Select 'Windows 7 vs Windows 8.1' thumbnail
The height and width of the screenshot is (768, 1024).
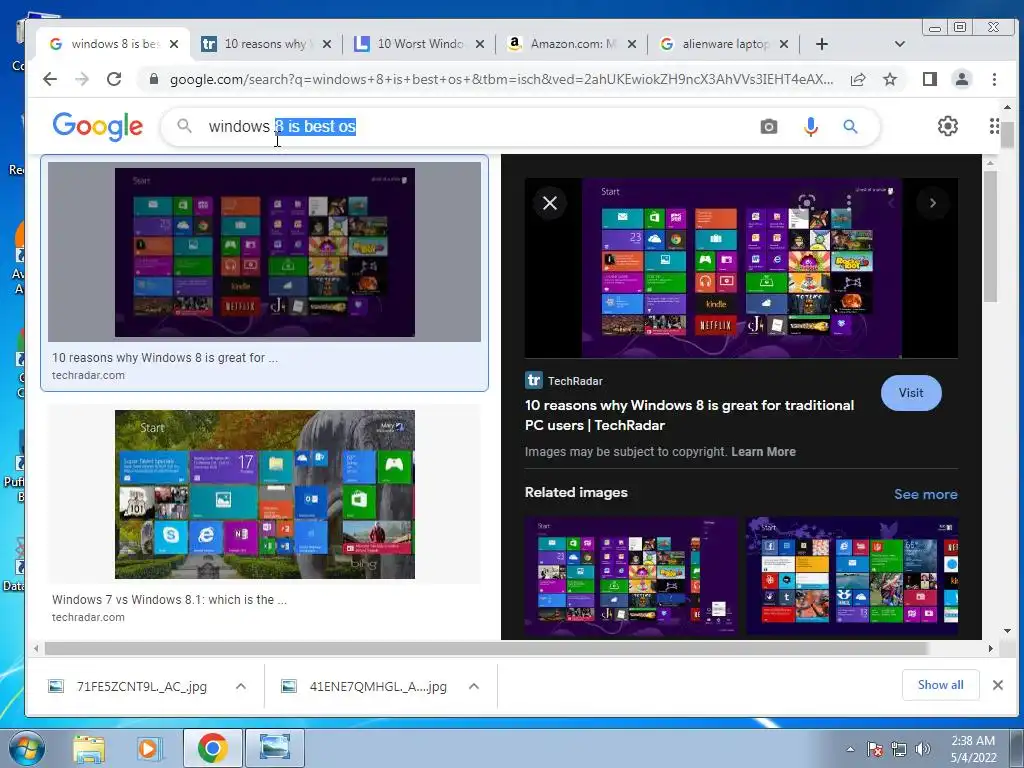coord(264,494)
